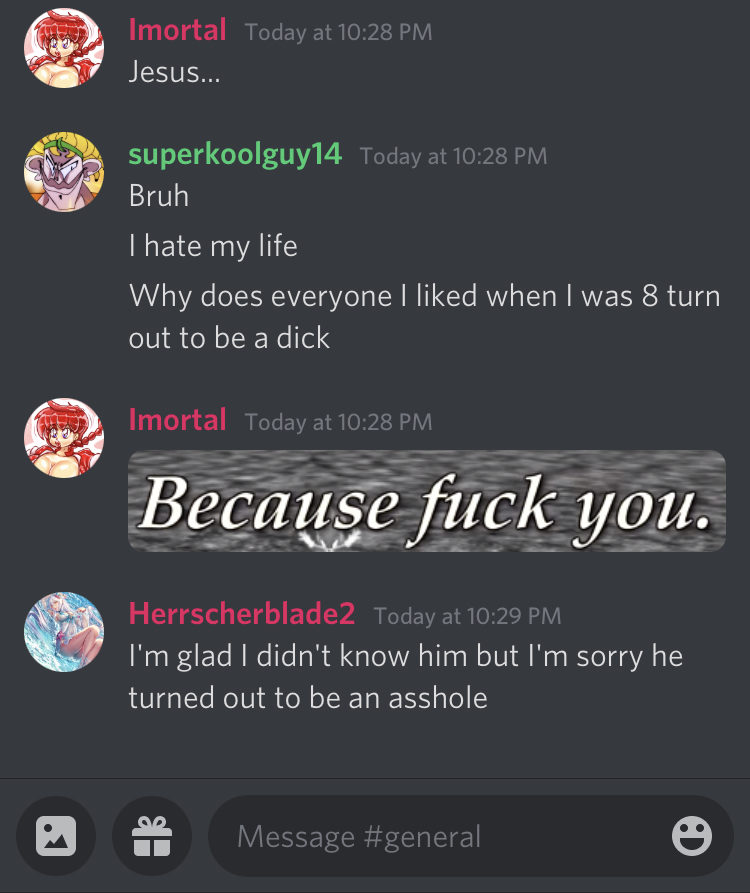Open the image upload button
Viewport: 750px width, 893px height.
[56, 835]
